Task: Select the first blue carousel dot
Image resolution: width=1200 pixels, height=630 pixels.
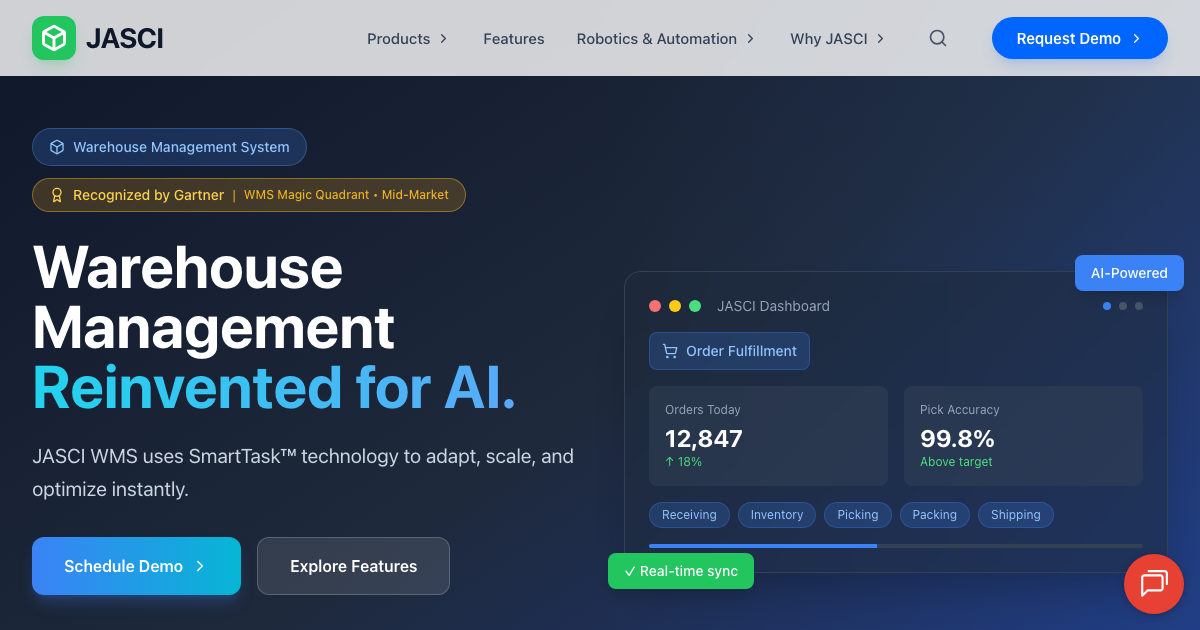Action: pyautogui.click(x=1107, y=306)
